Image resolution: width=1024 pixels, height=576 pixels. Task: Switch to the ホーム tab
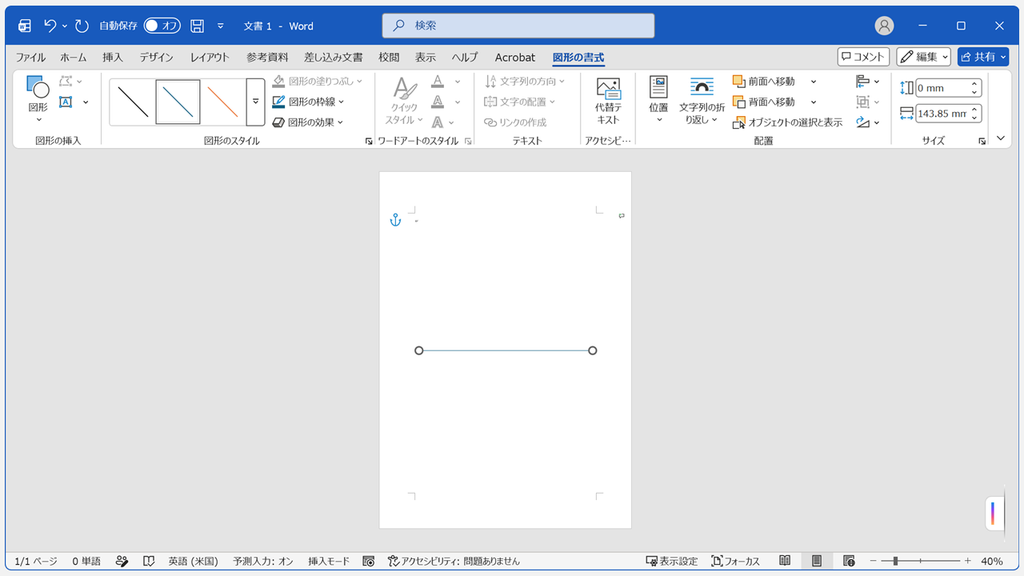[x=73, y=57]
